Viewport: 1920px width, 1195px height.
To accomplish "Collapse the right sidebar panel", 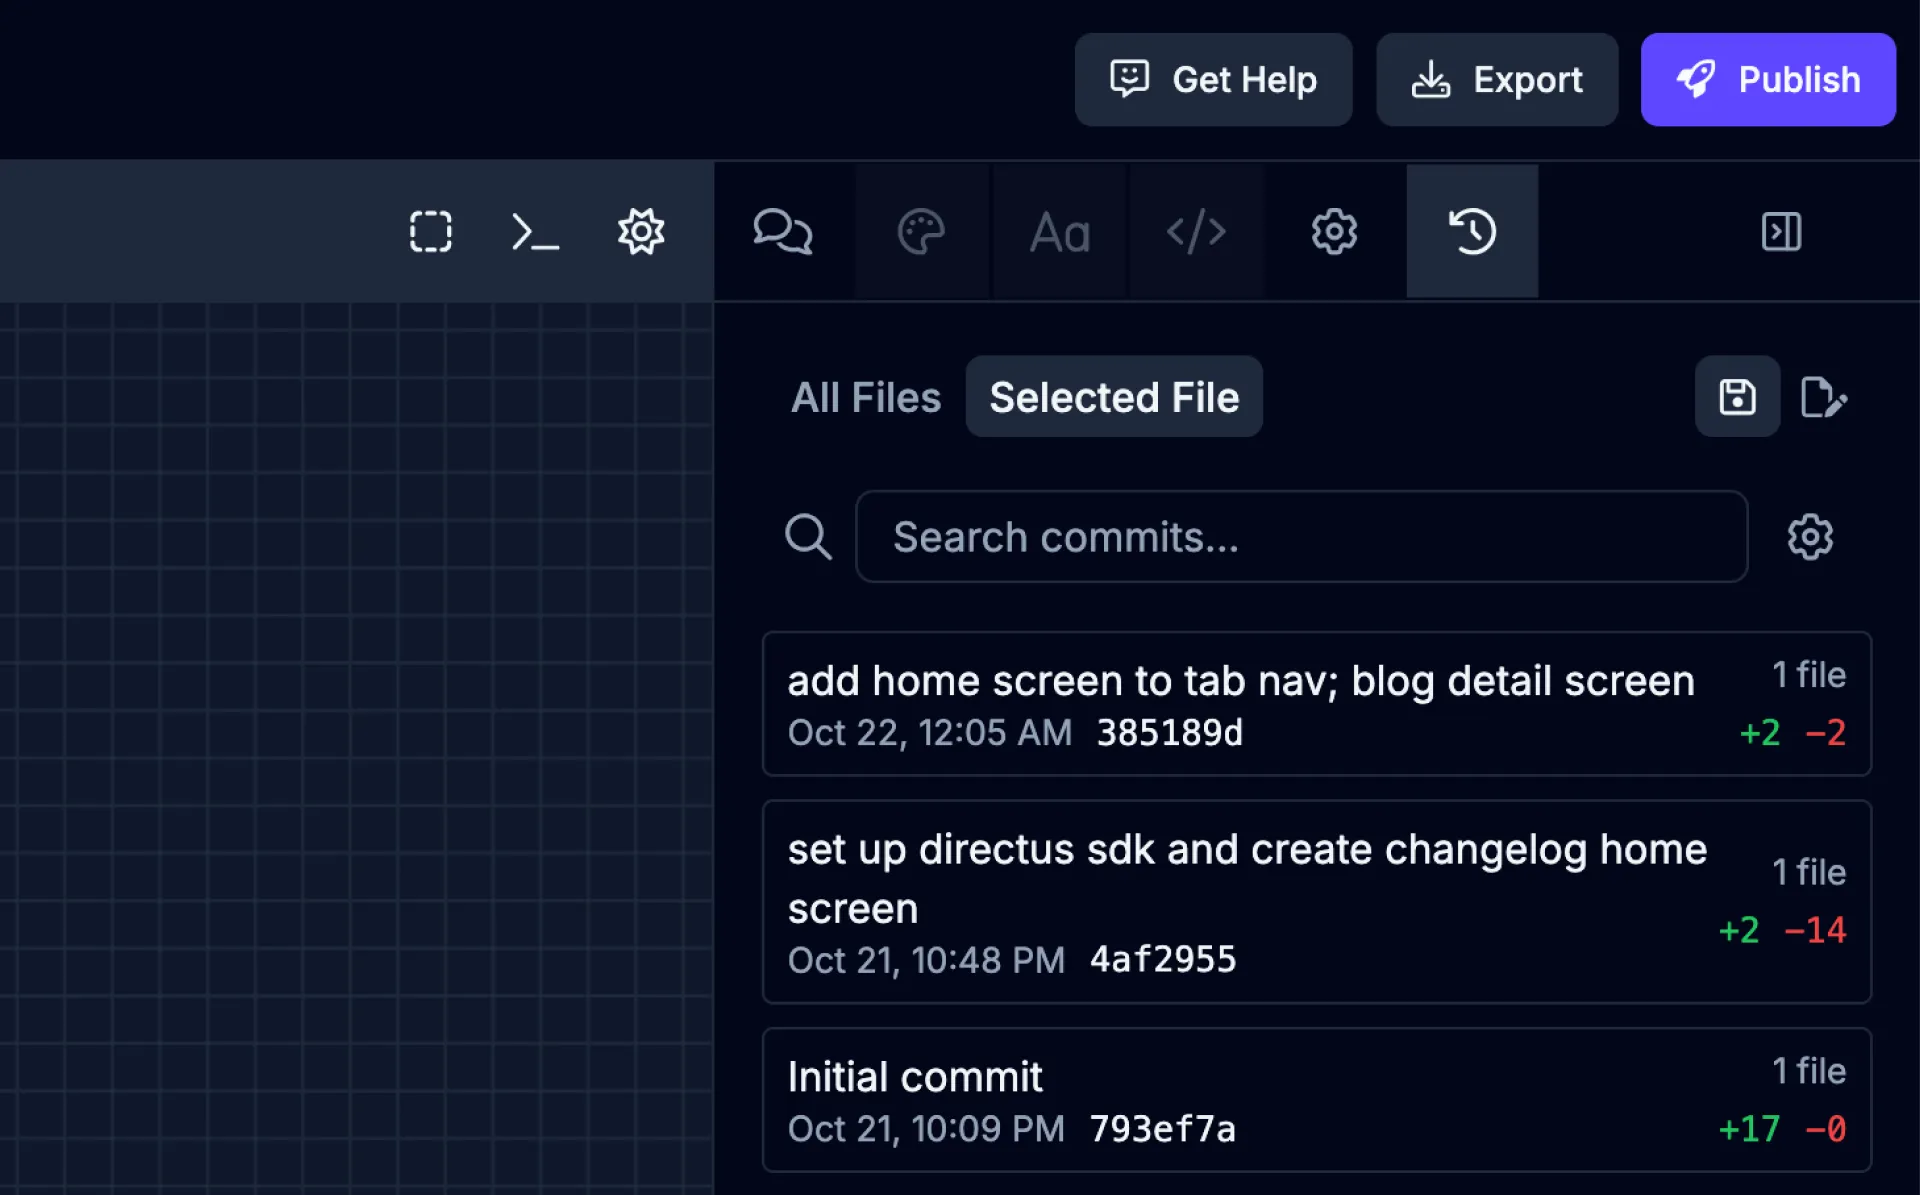I will click(x=1781, y=232).
